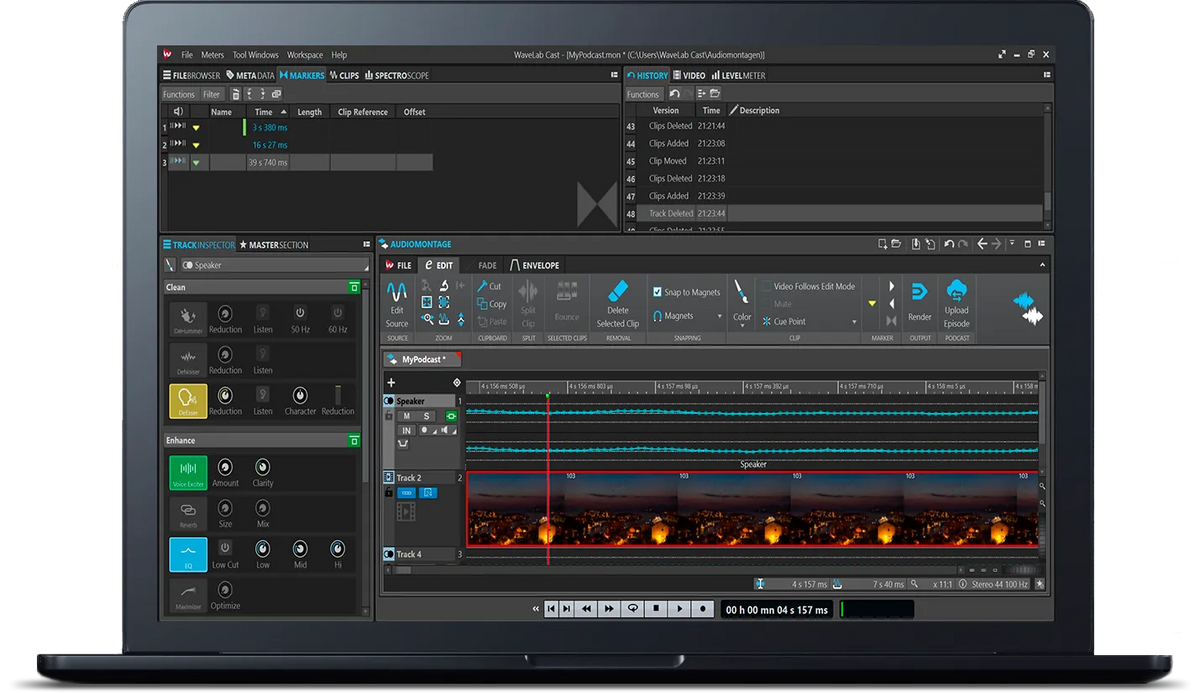1200x693 pixels.
Task: Click the Edit Source waveform icon
Action: tap(397, 292)
